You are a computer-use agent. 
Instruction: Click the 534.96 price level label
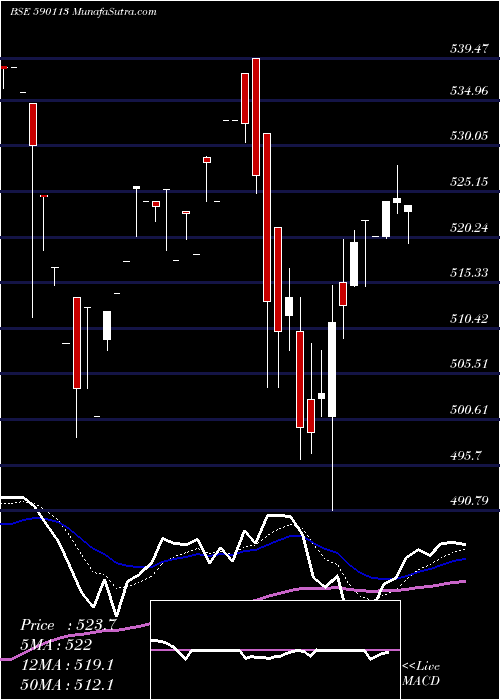point(468,91)
